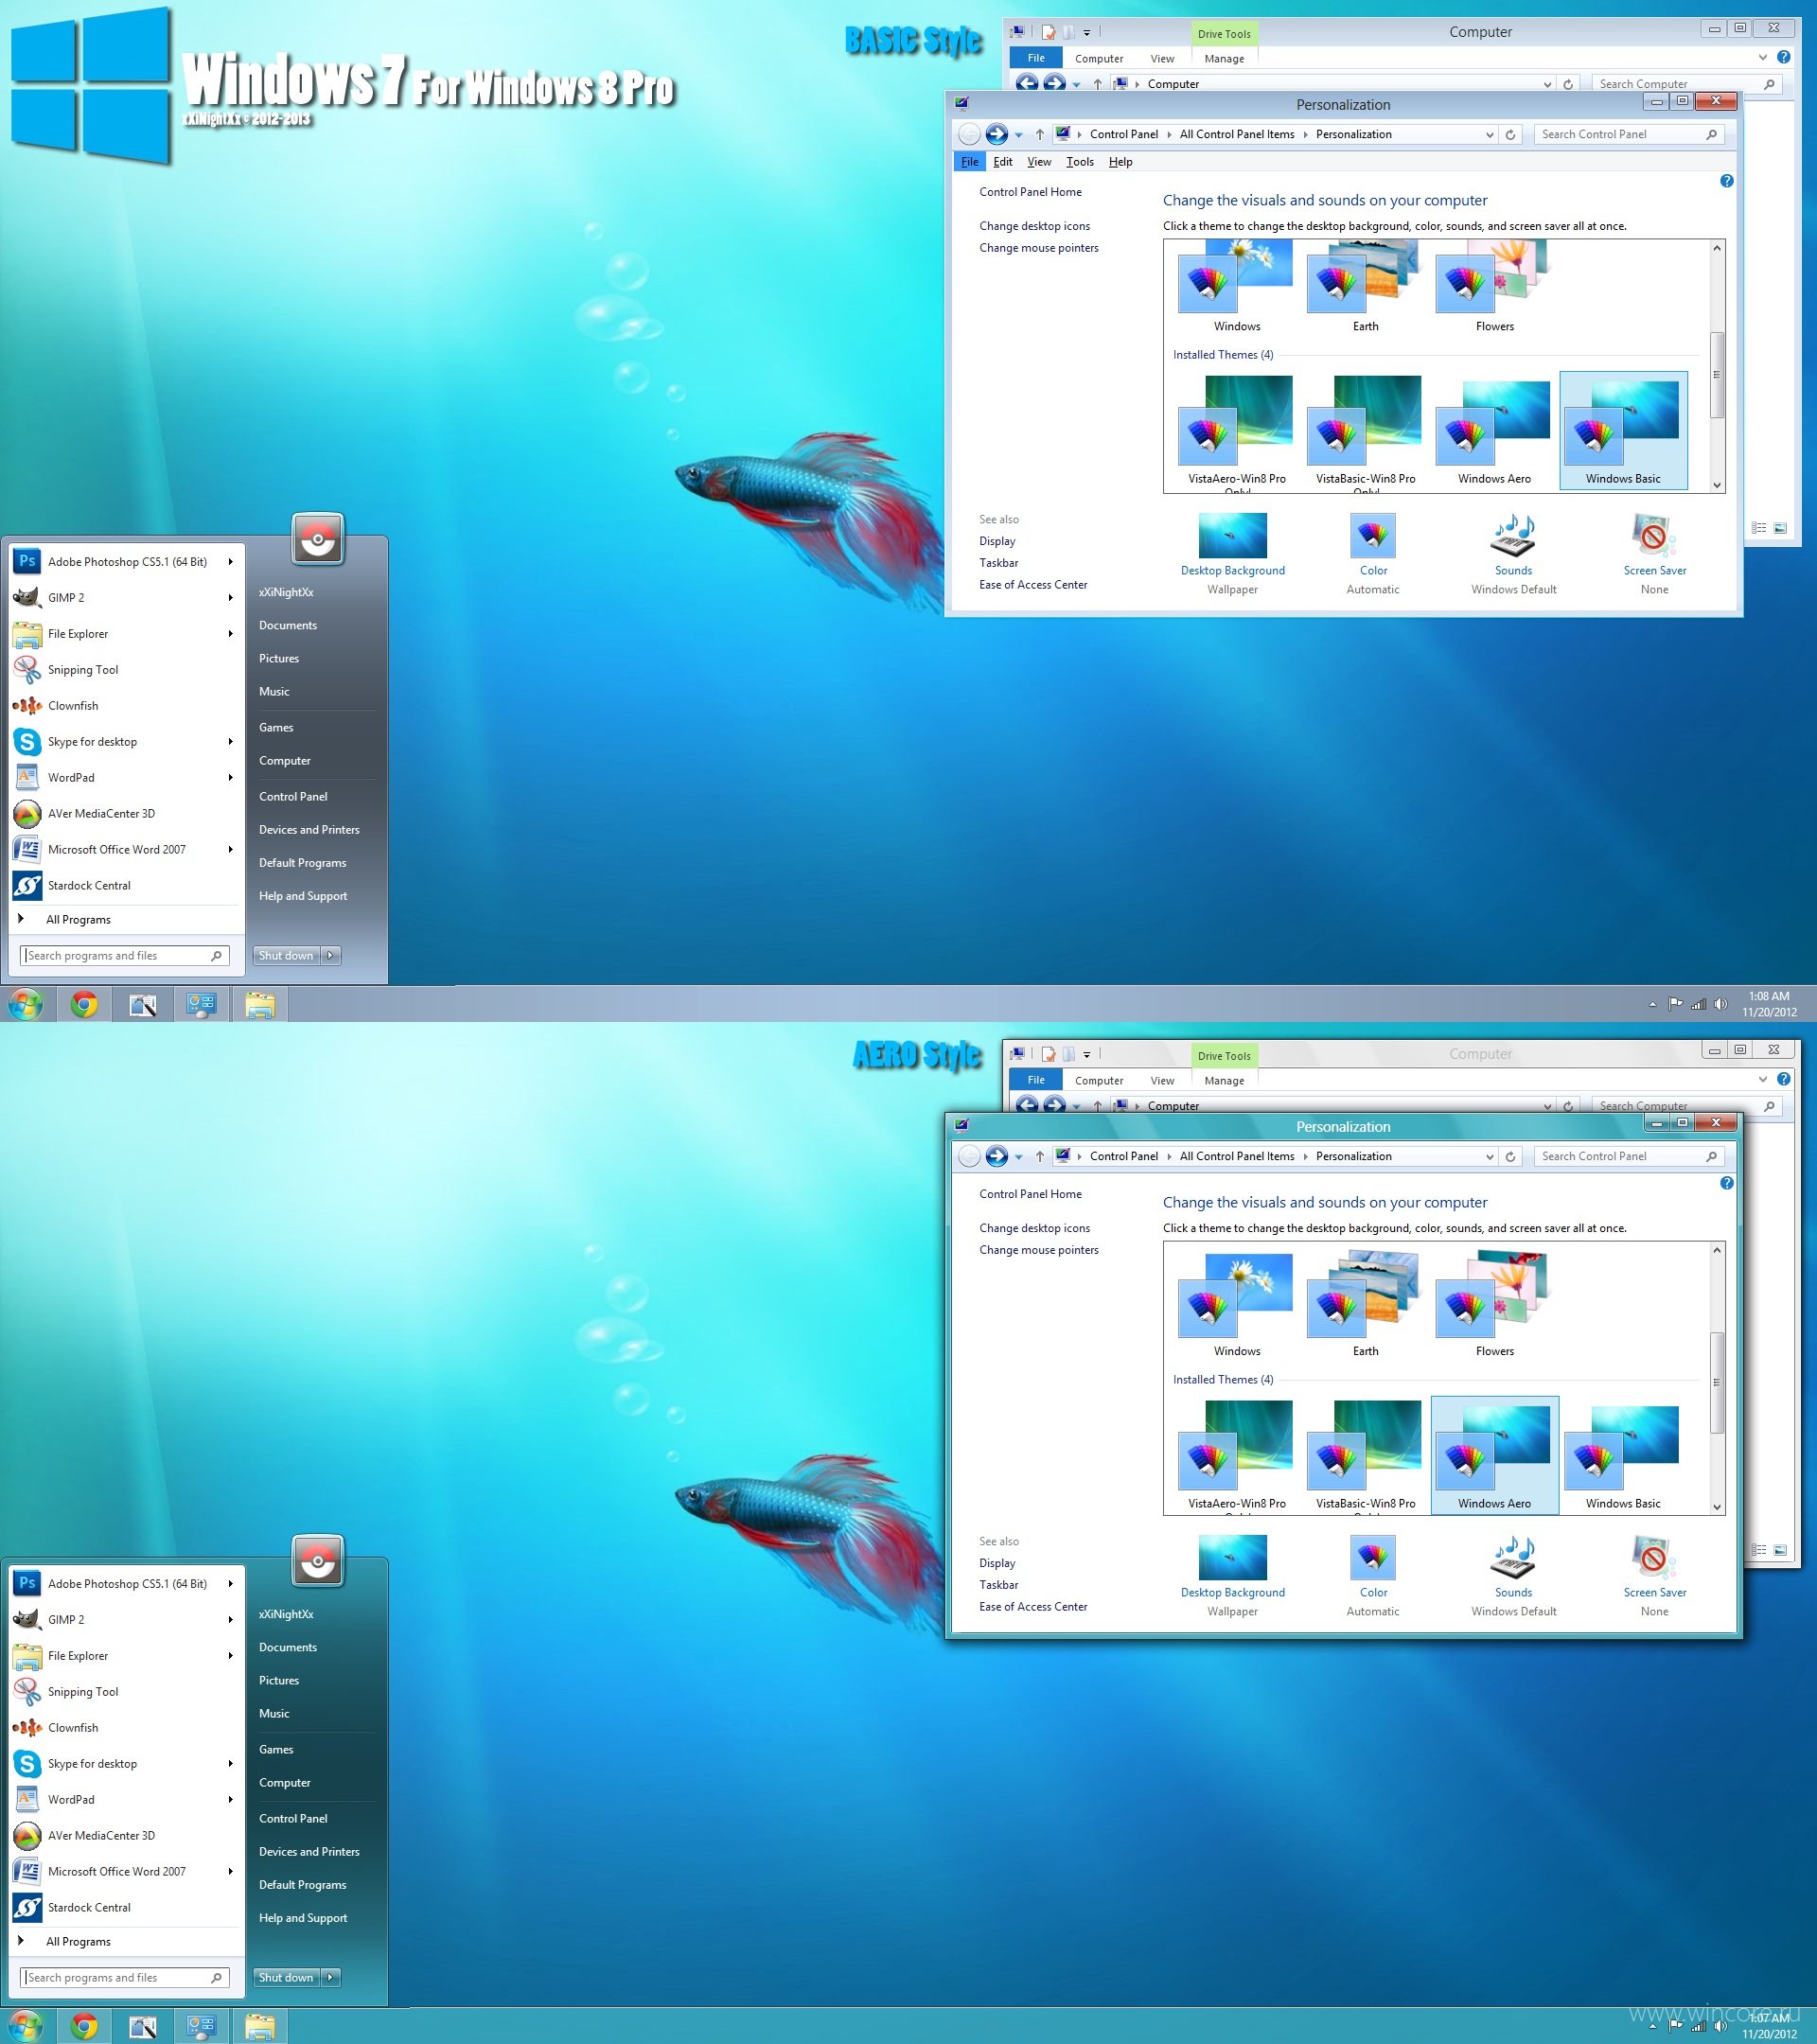Viewport: 1817px width, 2044px height.
Task: Open the Edit menu in Personalization window
Action: (1003, 162)
